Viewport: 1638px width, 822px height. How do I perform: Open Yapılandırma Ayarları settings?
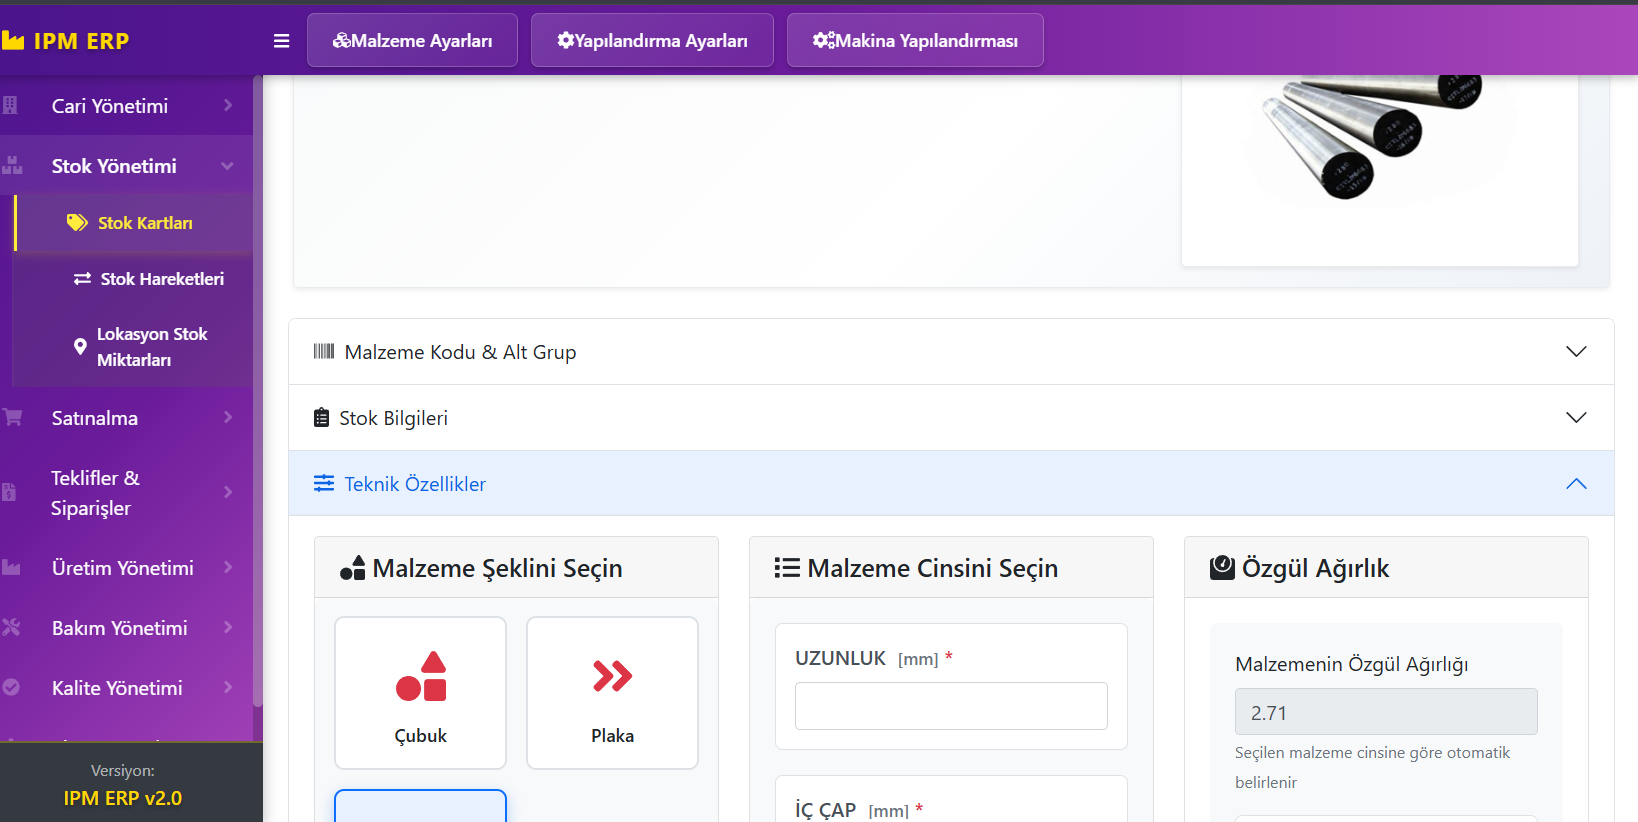click(x=652, y=40)
